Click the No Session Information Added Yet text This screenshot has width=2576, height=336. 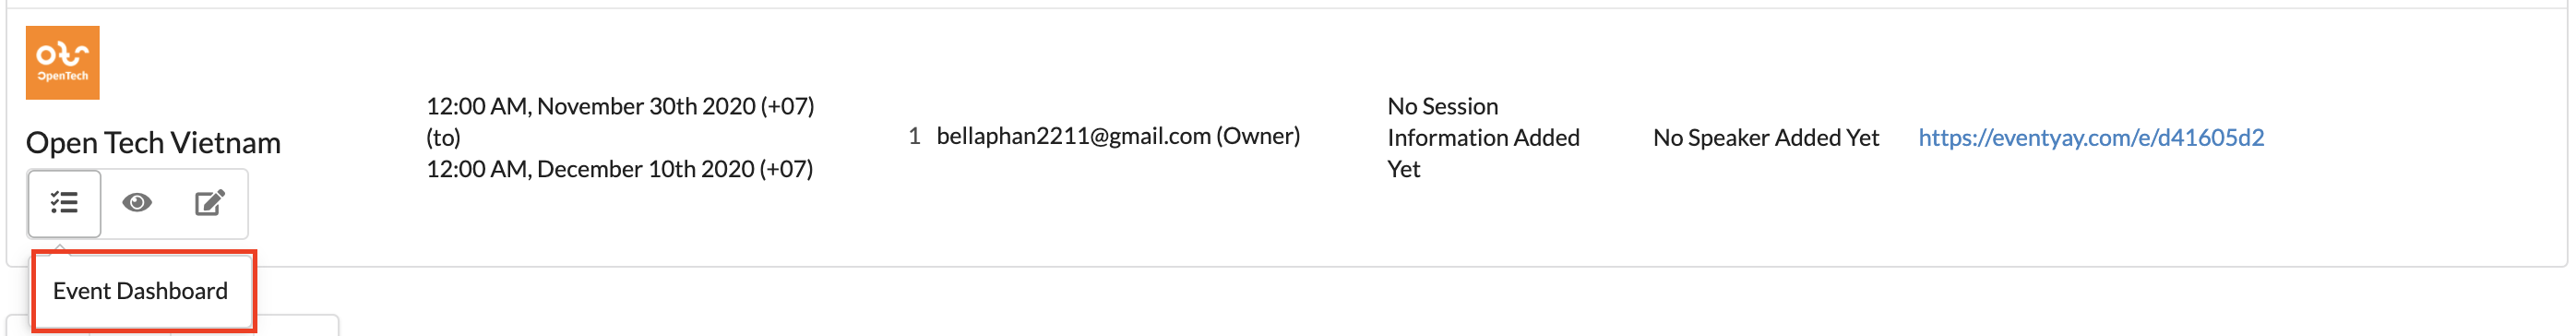[1484, 138]
